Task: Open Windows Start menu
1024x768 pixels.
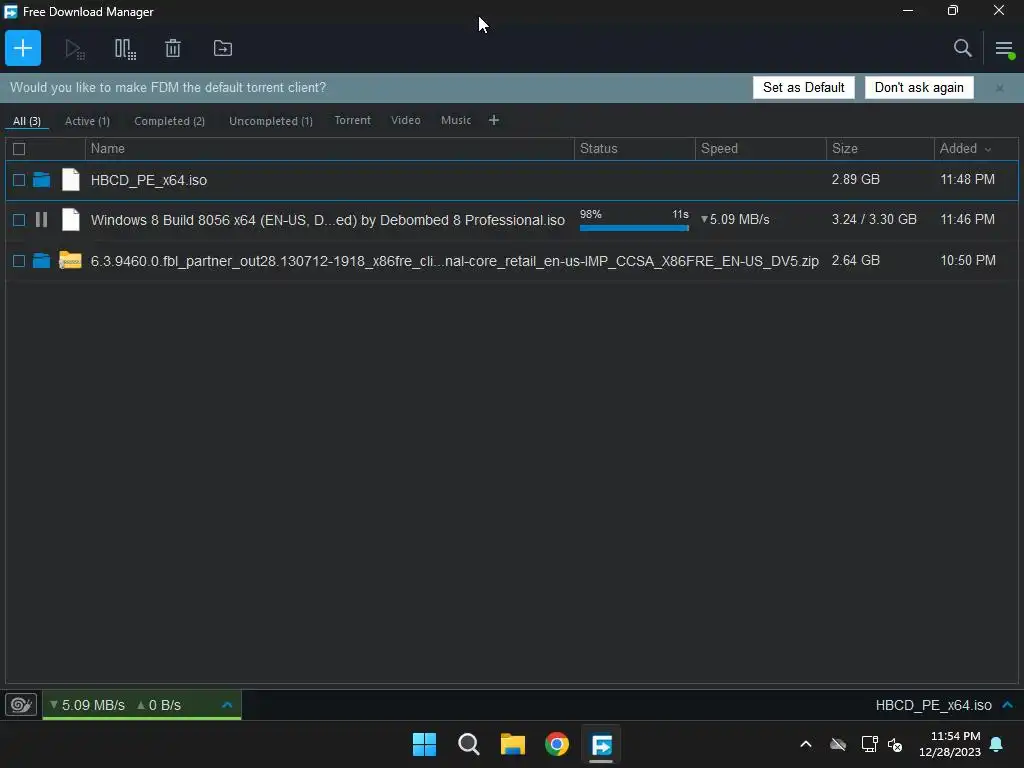Action: click(x=424, y=744)
